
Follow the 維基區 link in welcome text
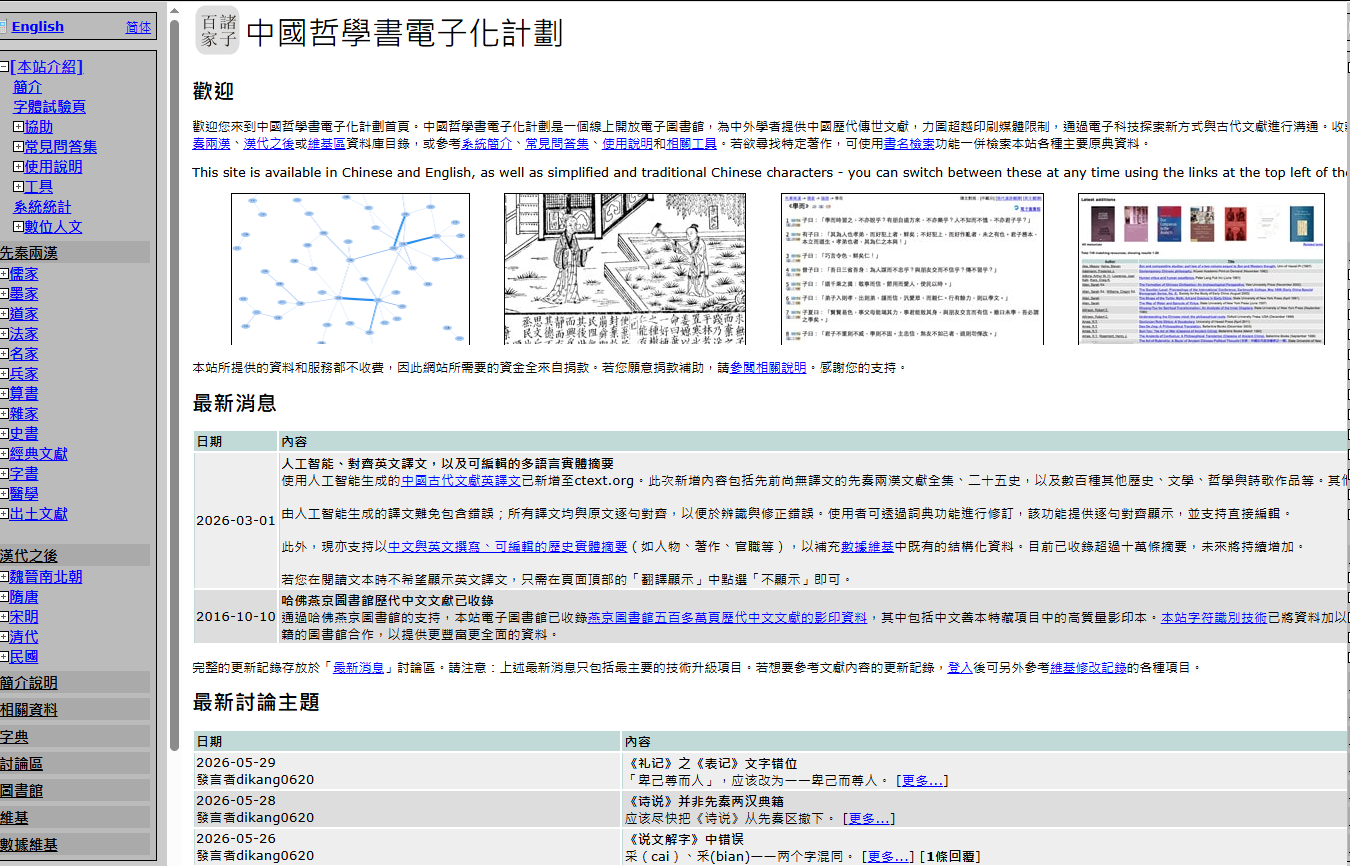click(x=326, y=144)
